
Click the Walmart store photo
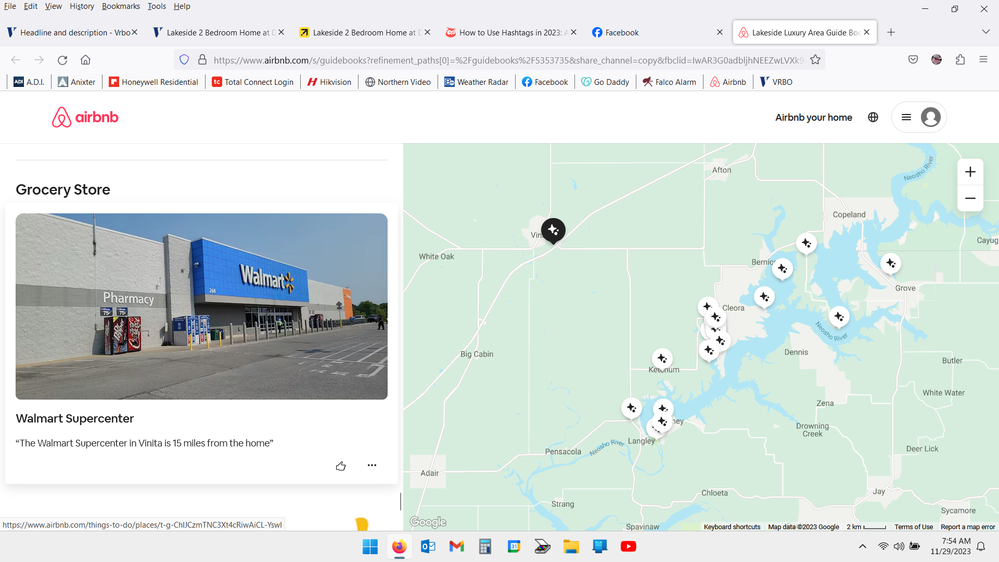[201, 306]
